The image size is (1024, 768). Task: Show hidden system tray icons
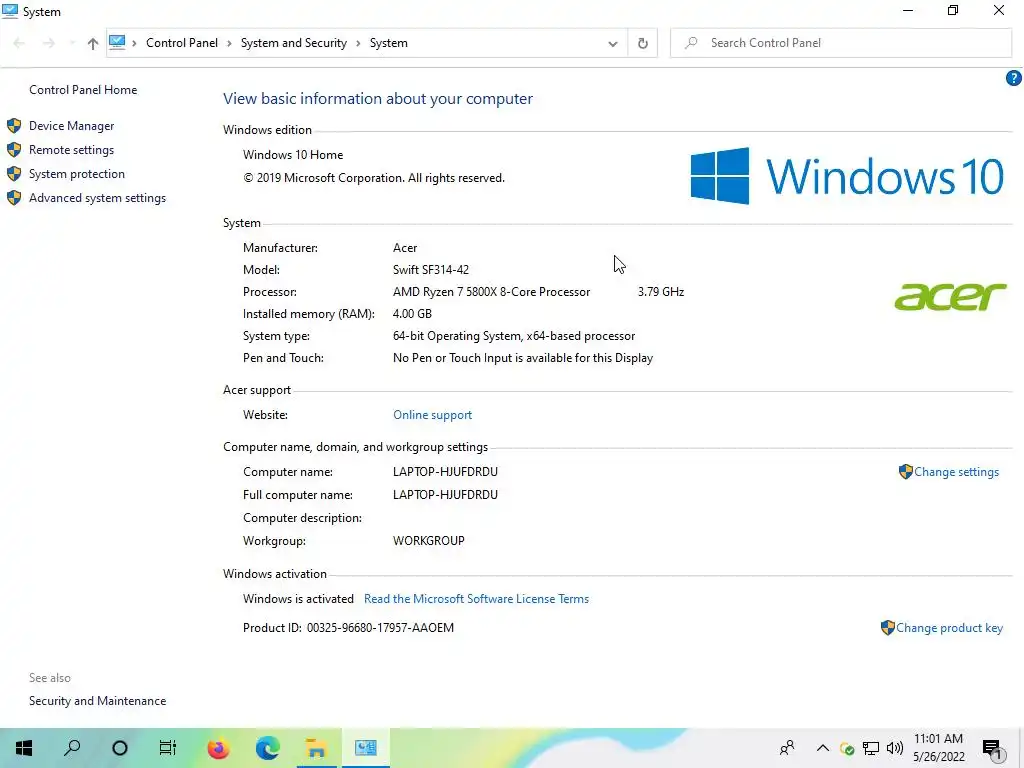coord(823,748)
